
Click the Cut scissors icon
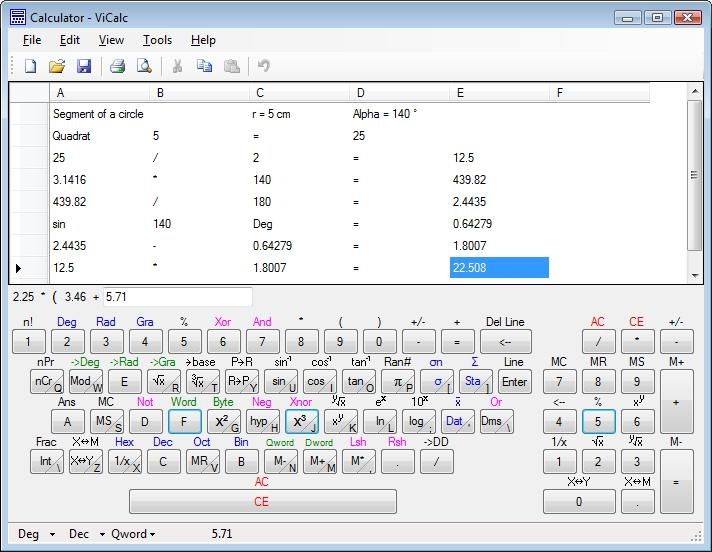coord(177,66)
